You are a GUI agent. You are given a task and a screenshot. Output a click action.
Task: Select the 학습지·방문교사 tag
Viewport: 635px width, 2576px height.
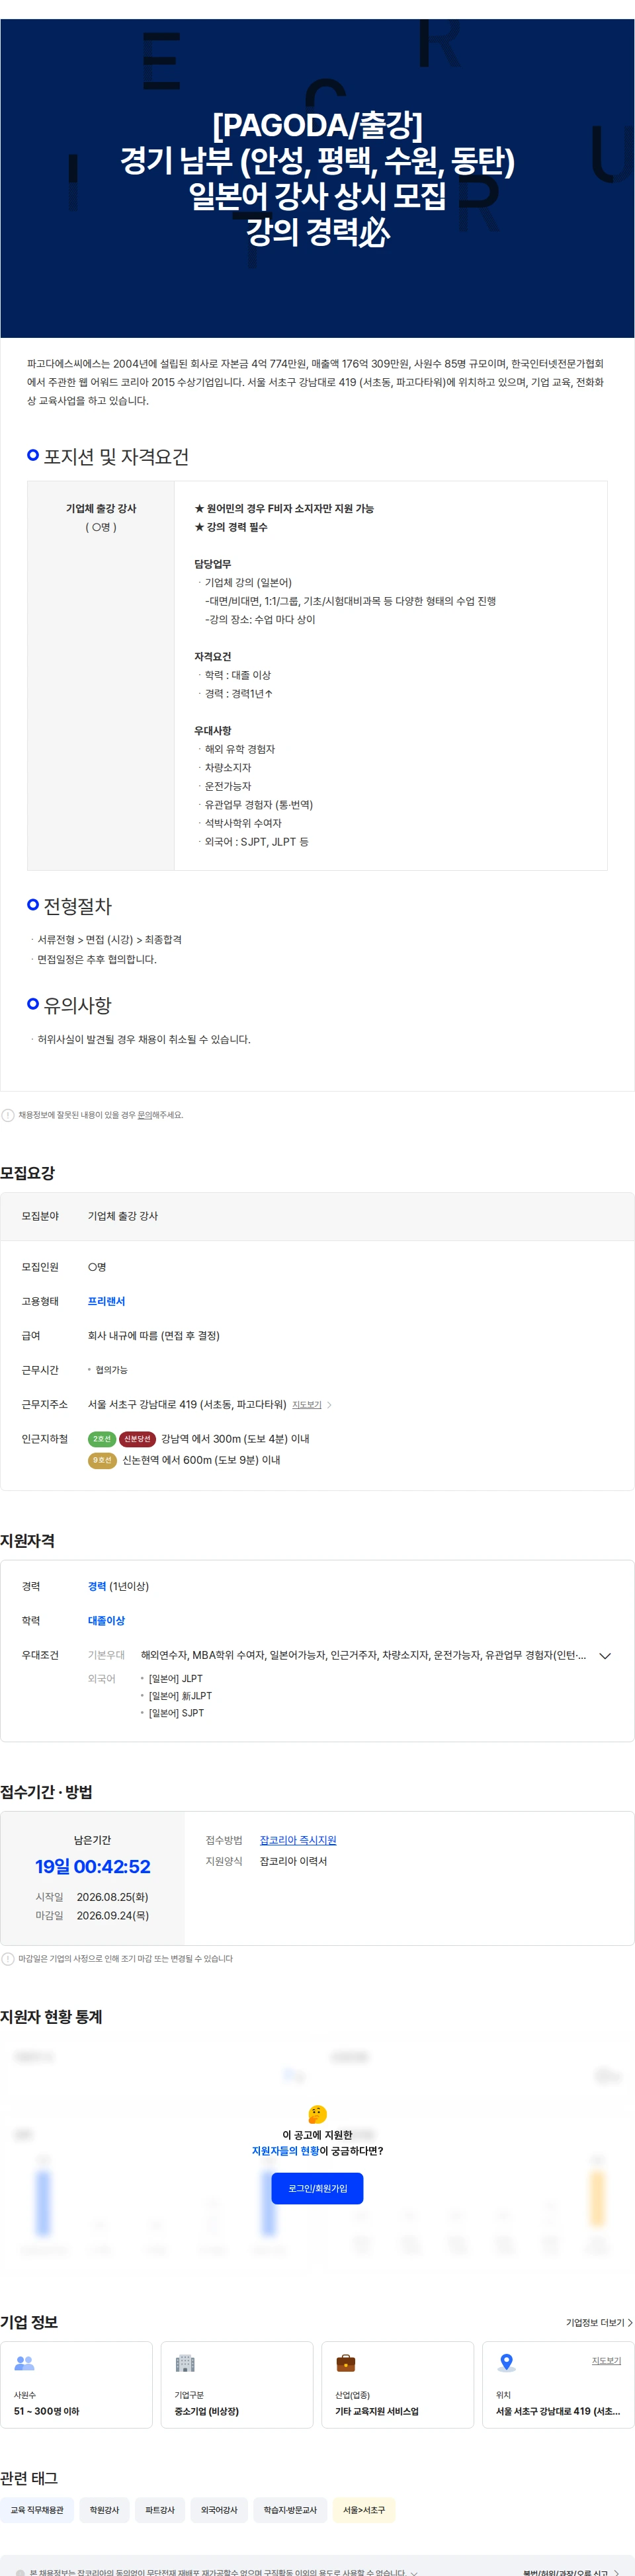tap(290, 2510)
